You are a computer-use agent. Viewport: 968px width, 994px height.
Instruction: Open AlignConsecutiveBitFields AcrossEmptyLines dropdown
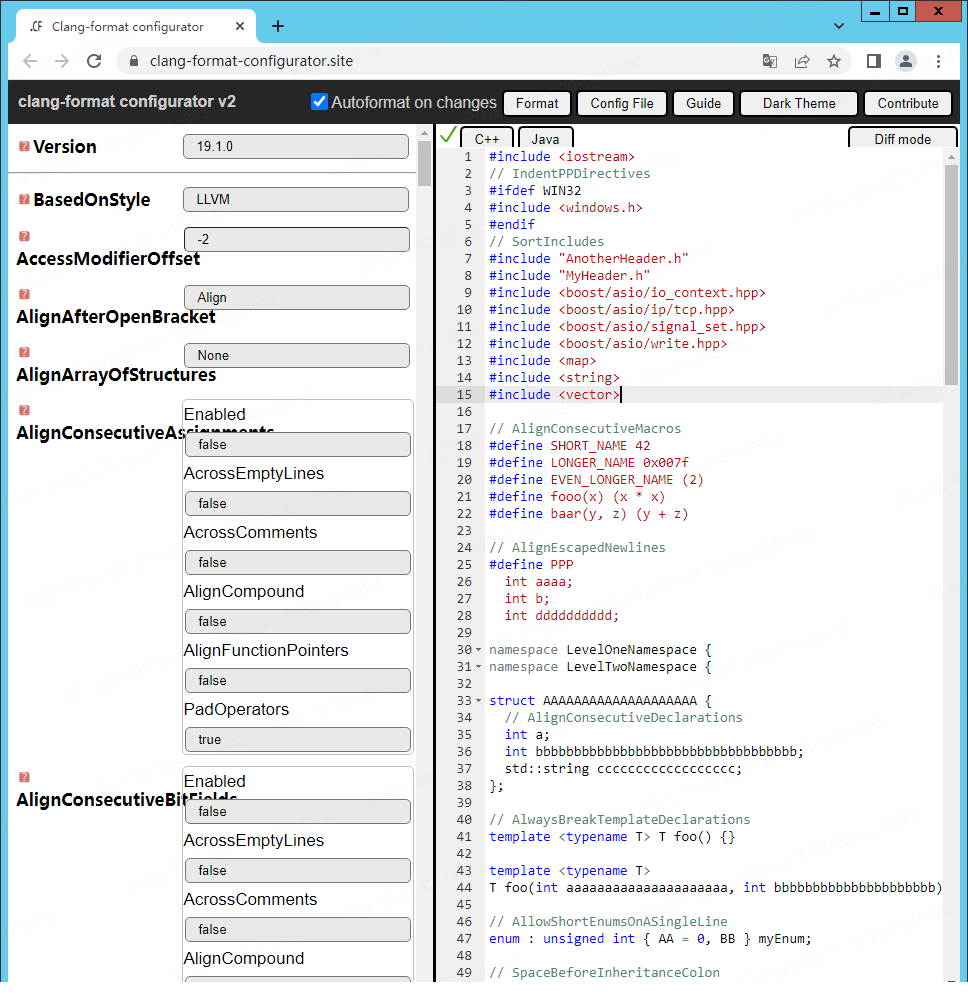click(x=298, y=870)
